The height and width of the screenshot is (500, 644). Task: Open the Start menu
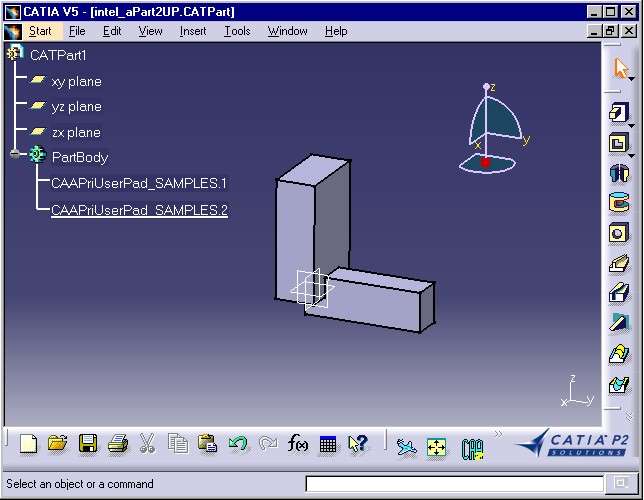click(x=40, y=31)
